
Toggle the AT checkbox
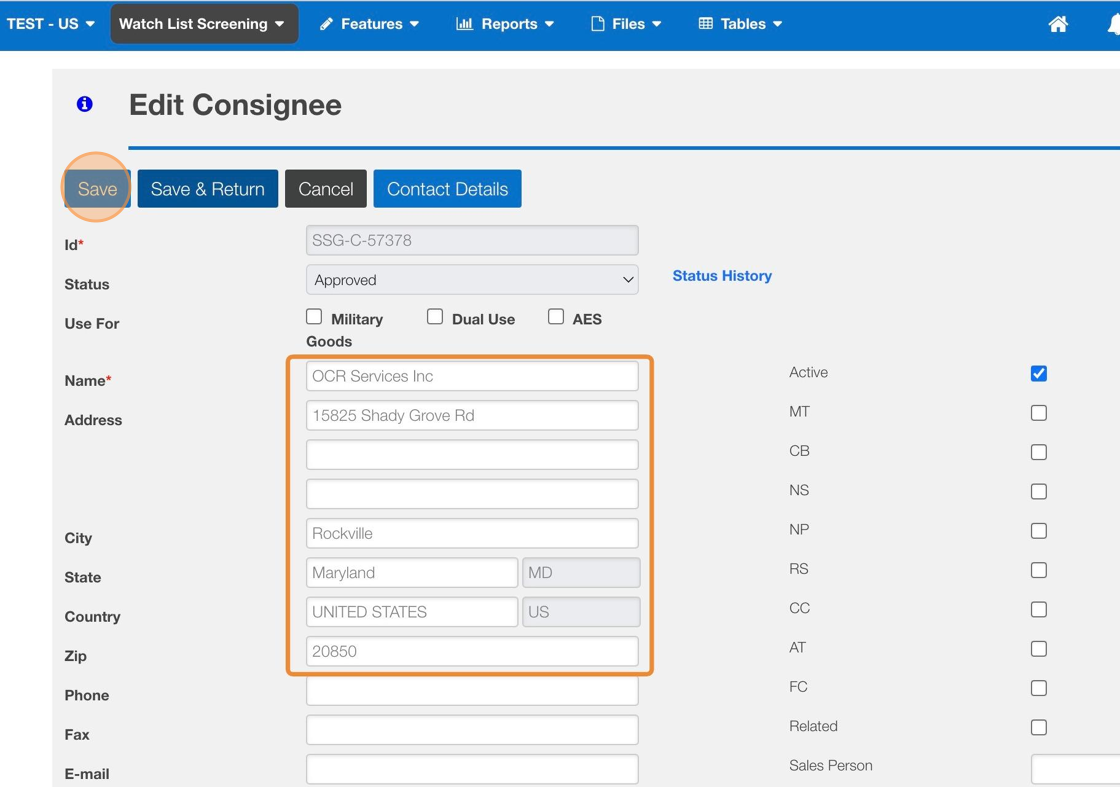click(x=1039, y=648)
